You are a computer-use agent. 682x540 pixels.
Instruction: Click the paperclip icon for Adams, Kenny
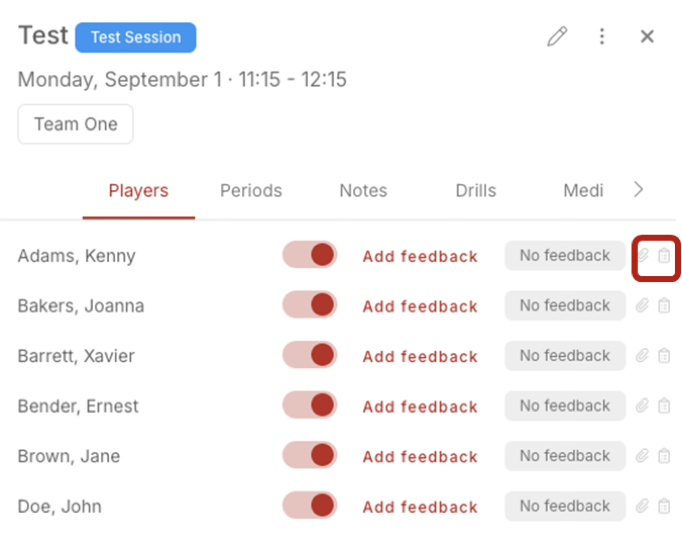point(643,256)
